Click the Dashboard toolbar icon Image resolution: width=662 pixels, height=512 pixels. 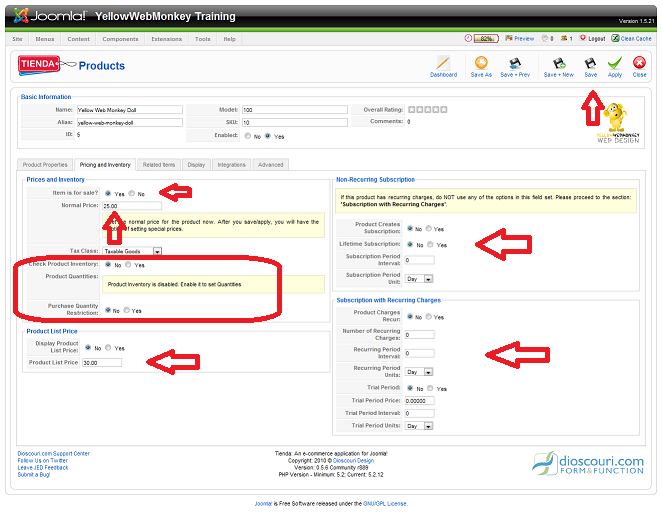tap(443, 63)
